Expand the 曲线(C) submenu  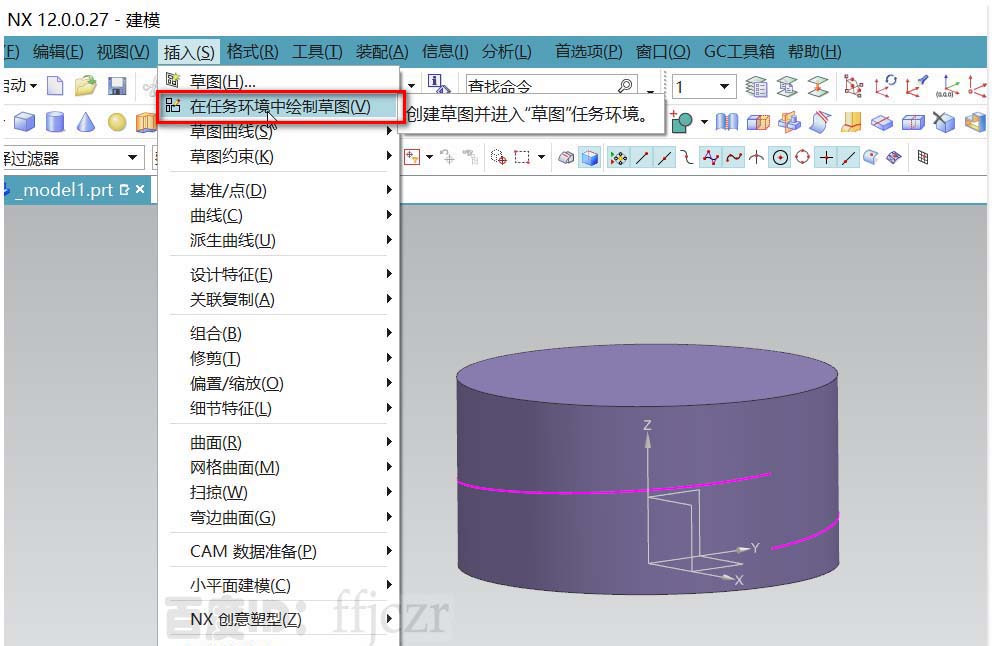pyautogui.click(x=388, y=214)
